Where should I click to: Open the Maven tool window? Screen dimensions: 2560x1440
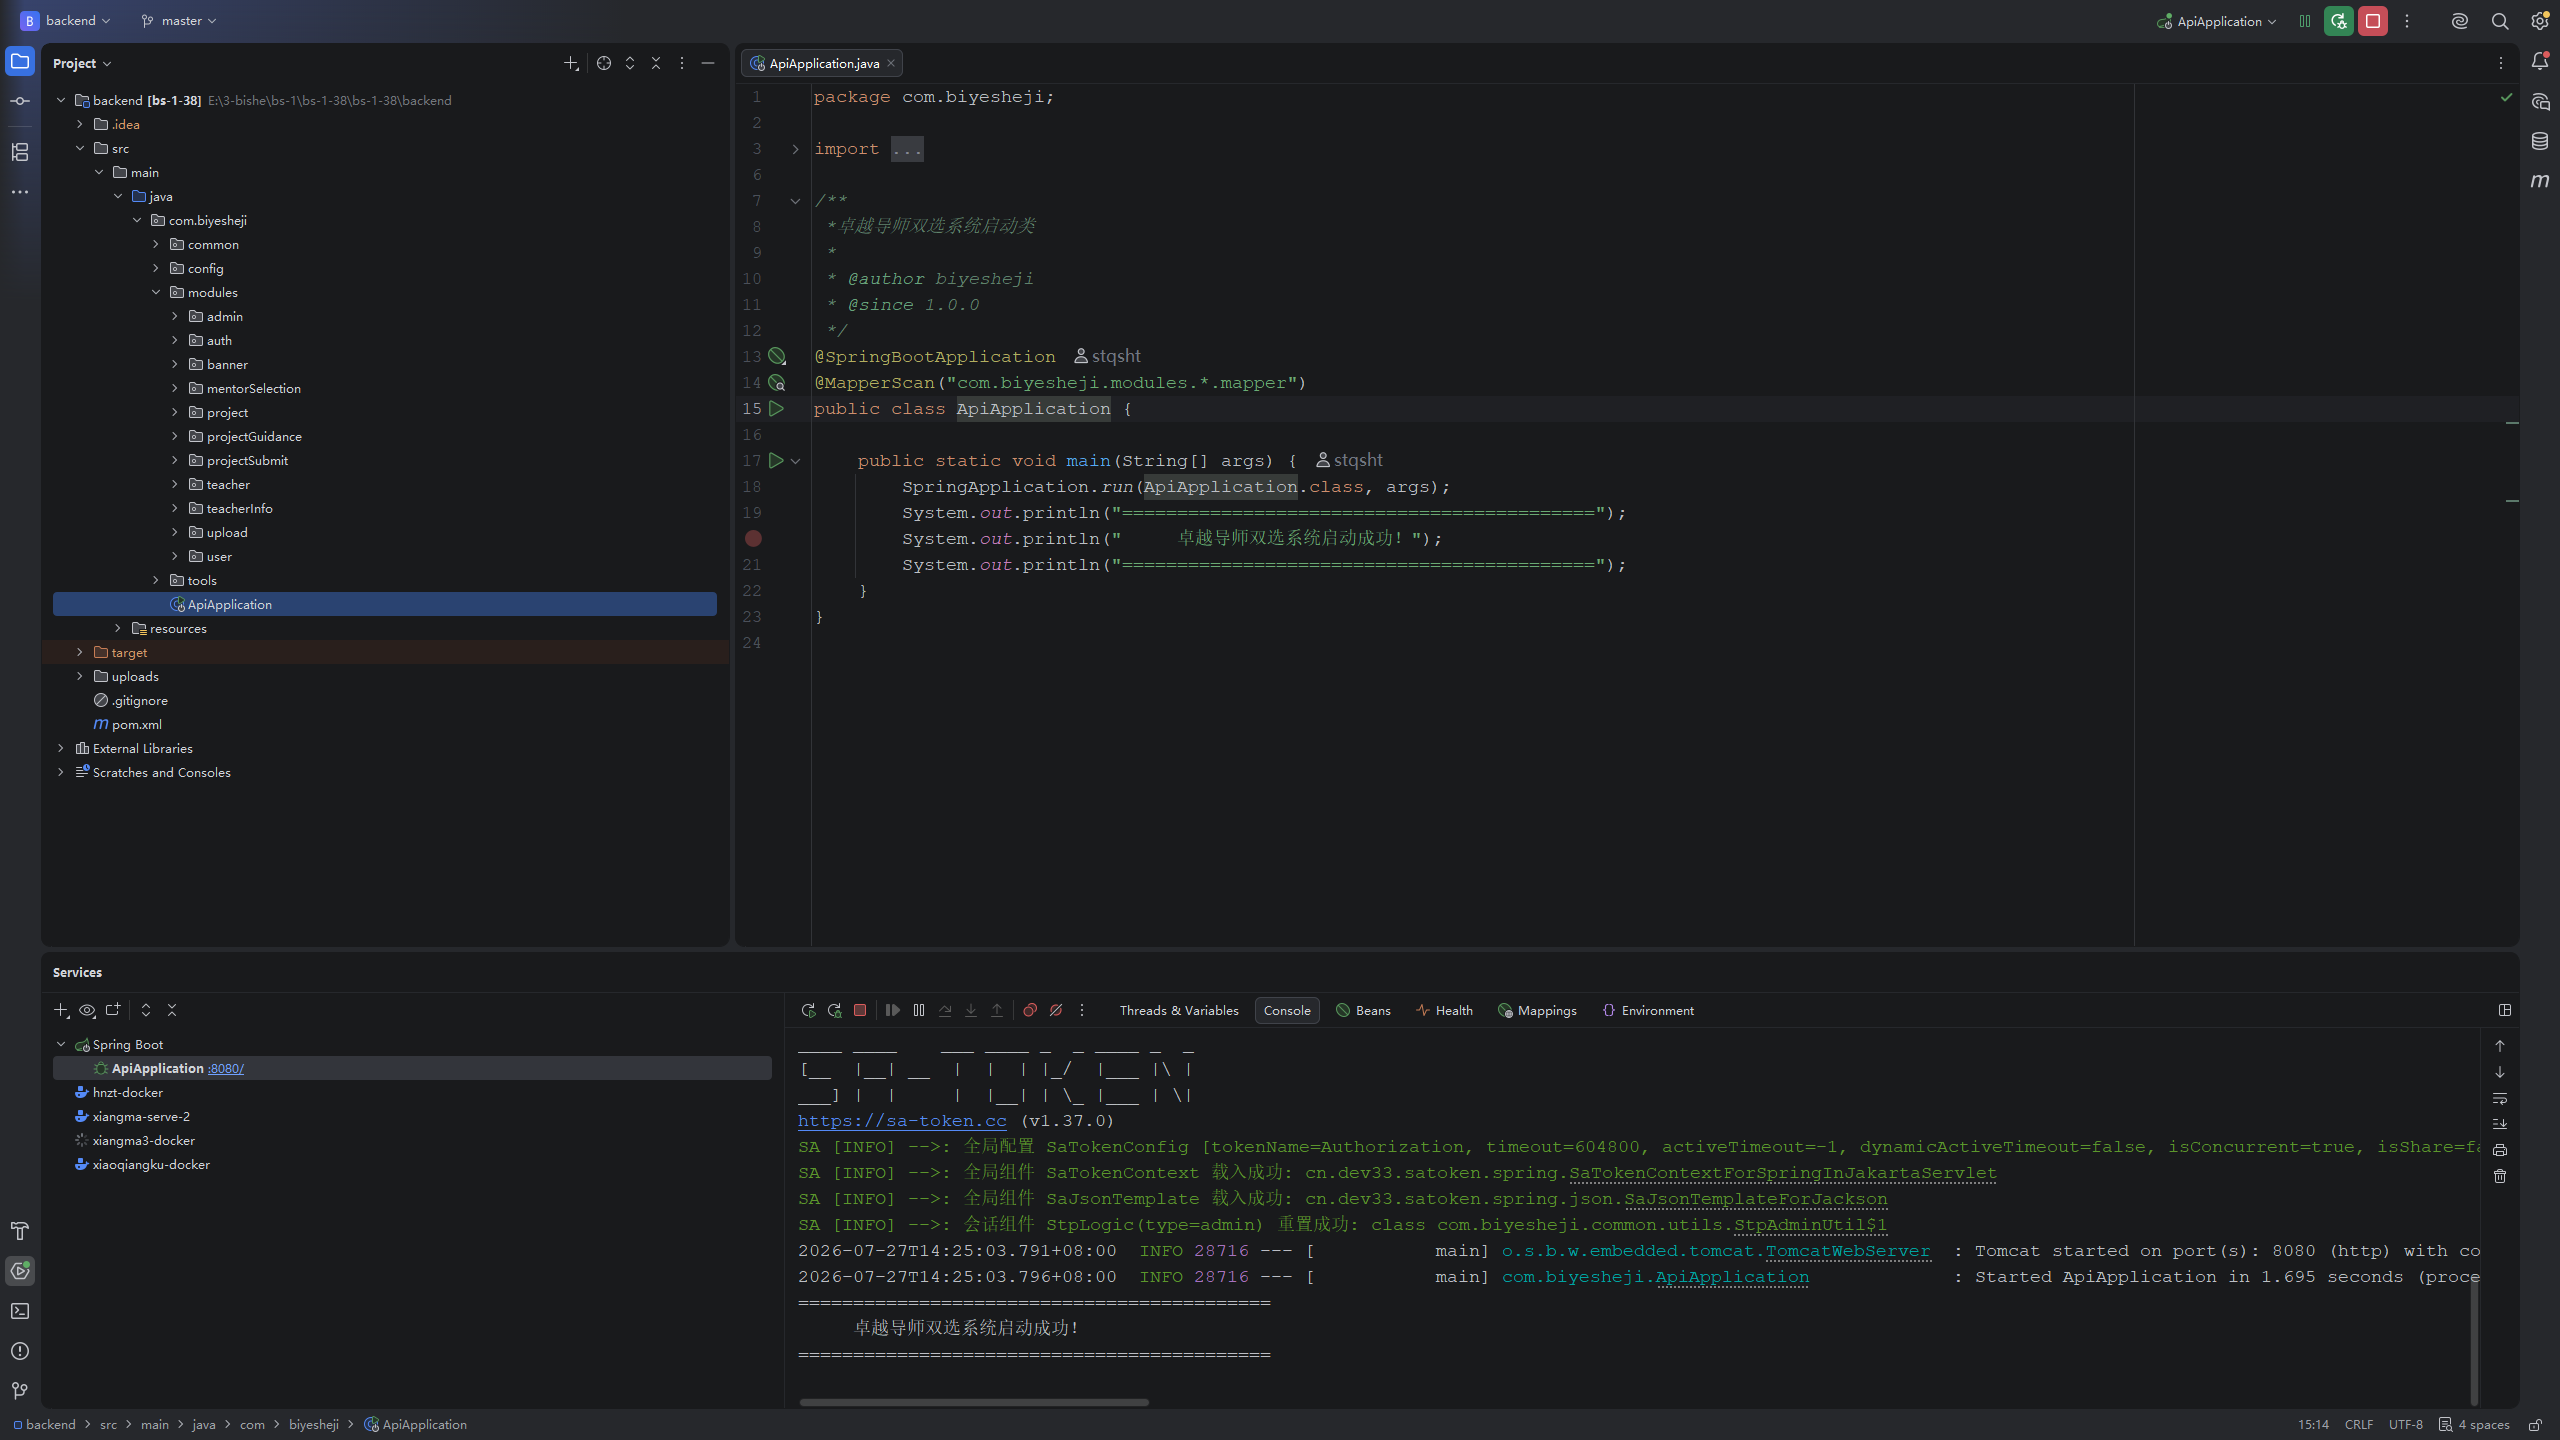click(2540, 181)
